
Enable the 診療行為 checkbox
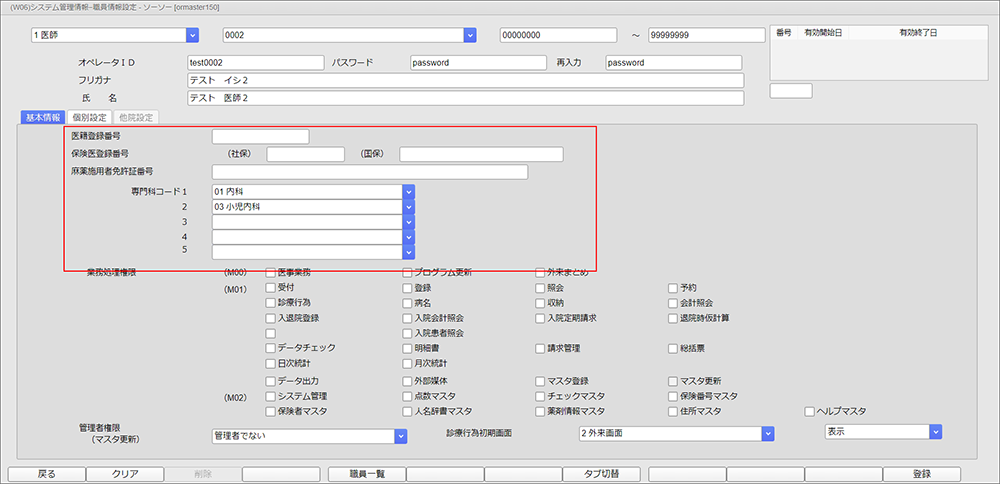tap(270, 302)
